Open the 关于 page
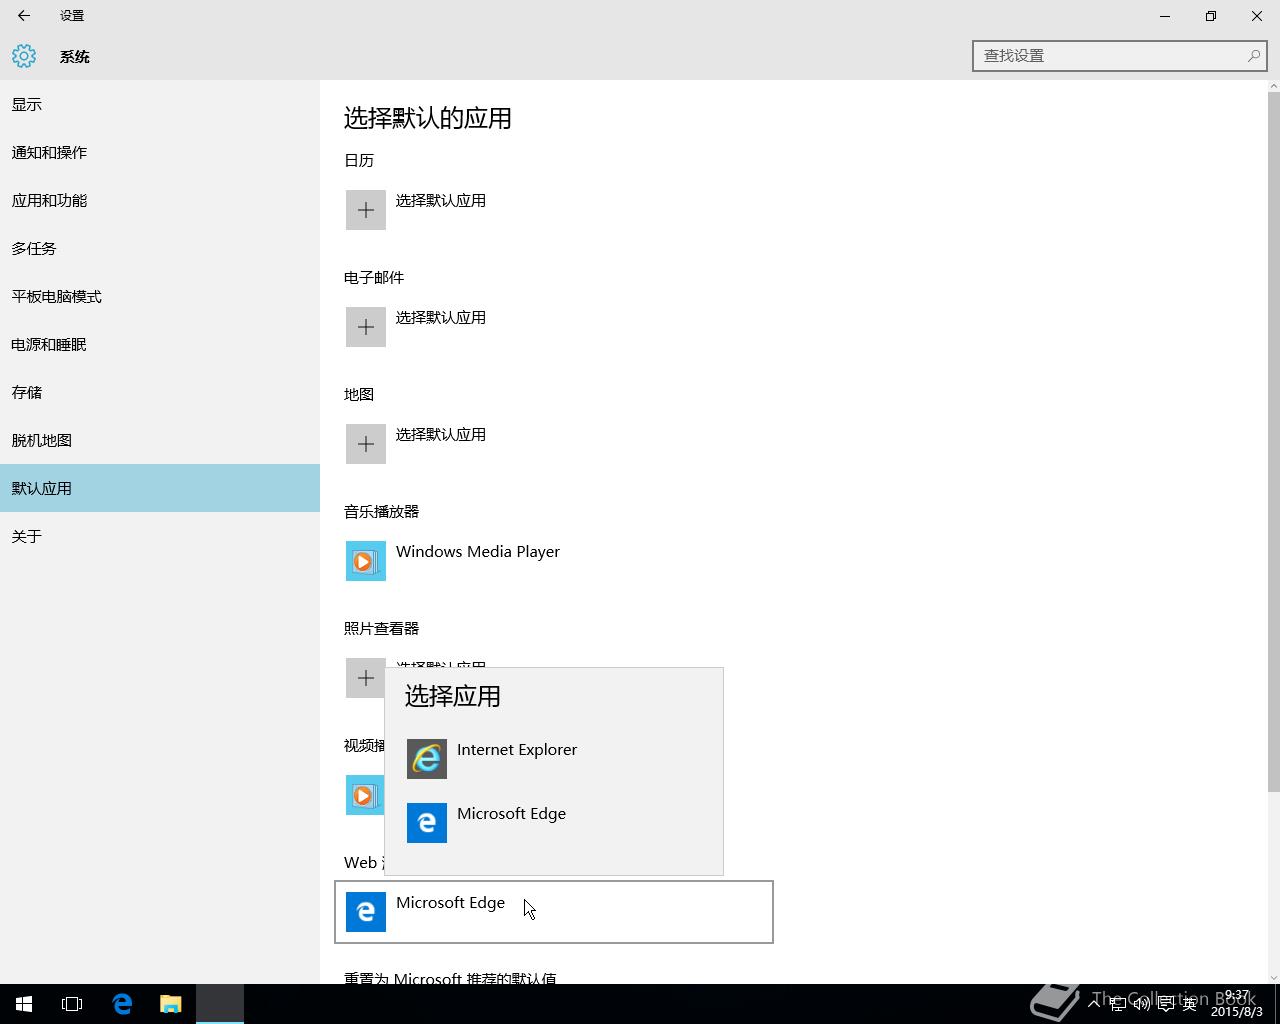 tap(160, 536)
